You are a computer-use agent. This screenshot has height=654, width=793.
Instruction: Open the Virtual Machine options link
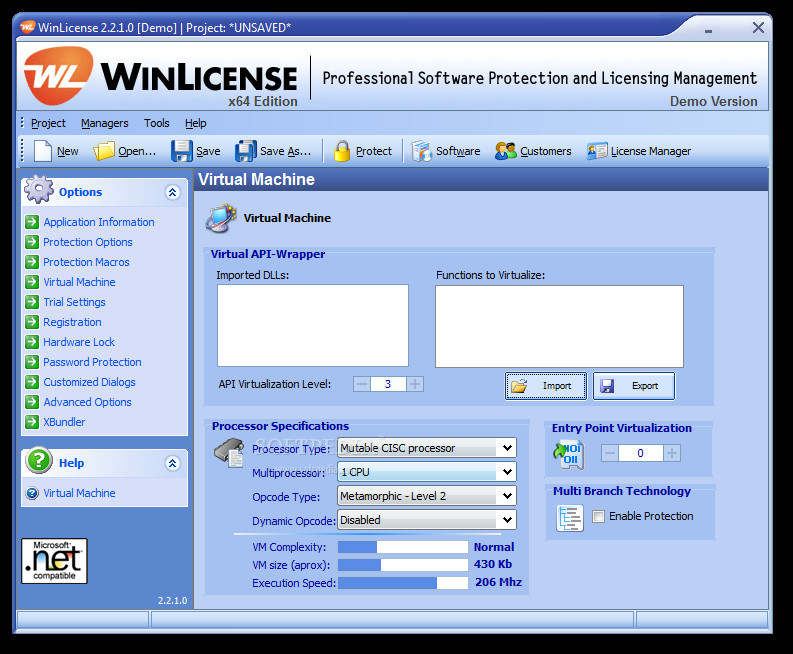point(79,282)
